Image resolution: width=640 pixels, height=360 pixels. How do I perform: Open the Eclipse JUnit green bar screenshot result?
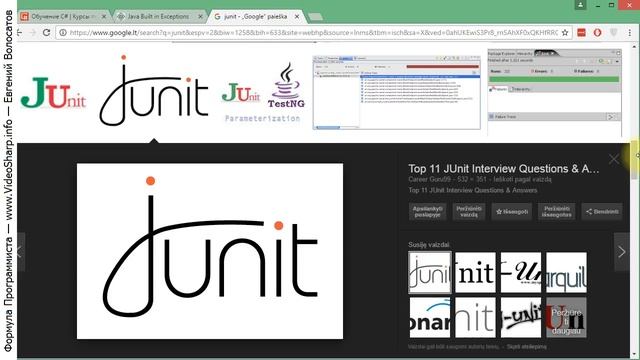tap(554, 93)
